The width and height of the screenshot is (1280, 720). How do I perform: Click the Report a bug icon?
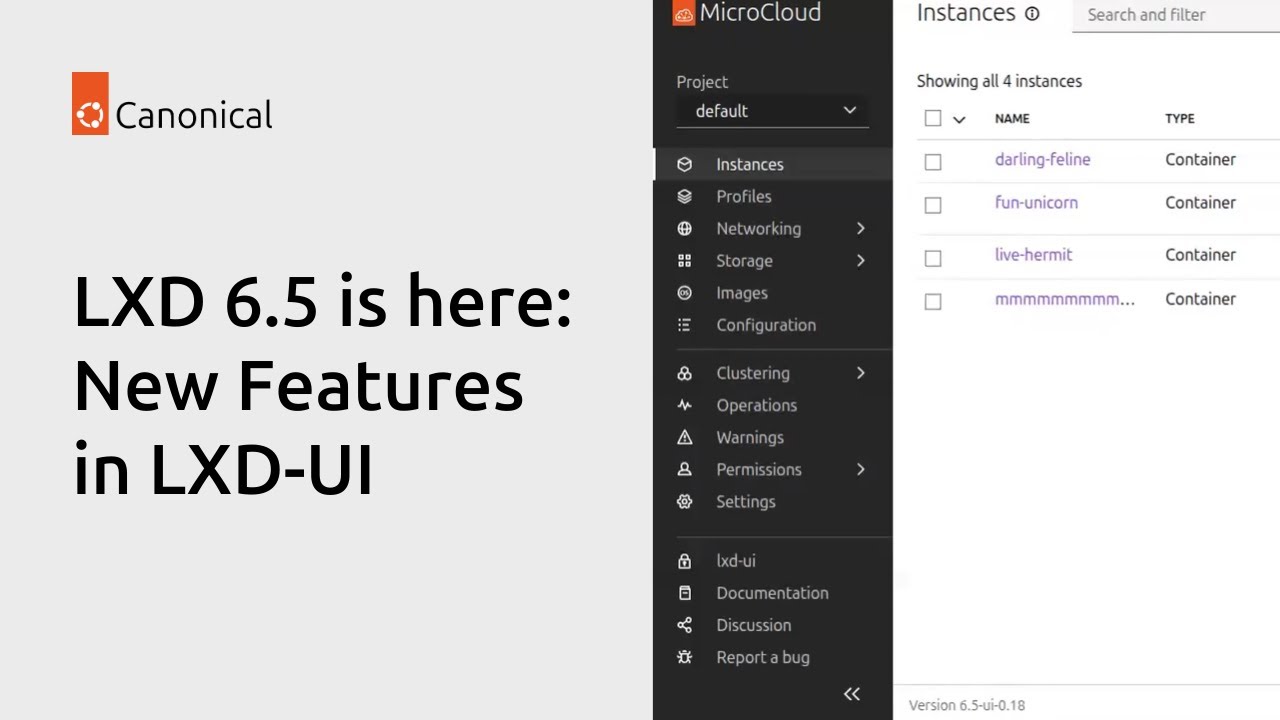(x=684, y=657)
